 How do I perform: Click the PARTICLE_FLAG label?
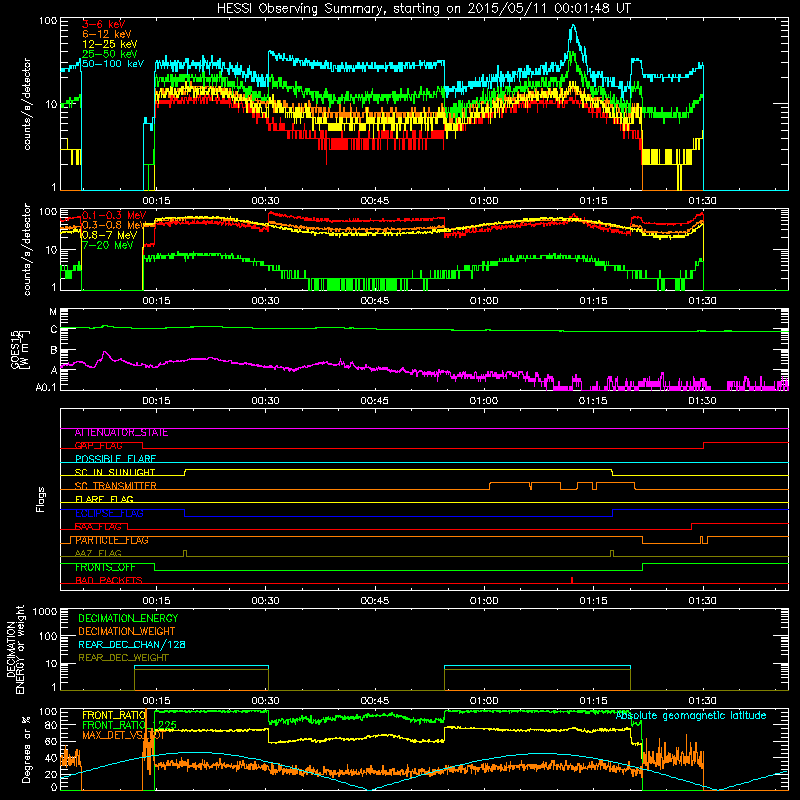pos(112,540)
